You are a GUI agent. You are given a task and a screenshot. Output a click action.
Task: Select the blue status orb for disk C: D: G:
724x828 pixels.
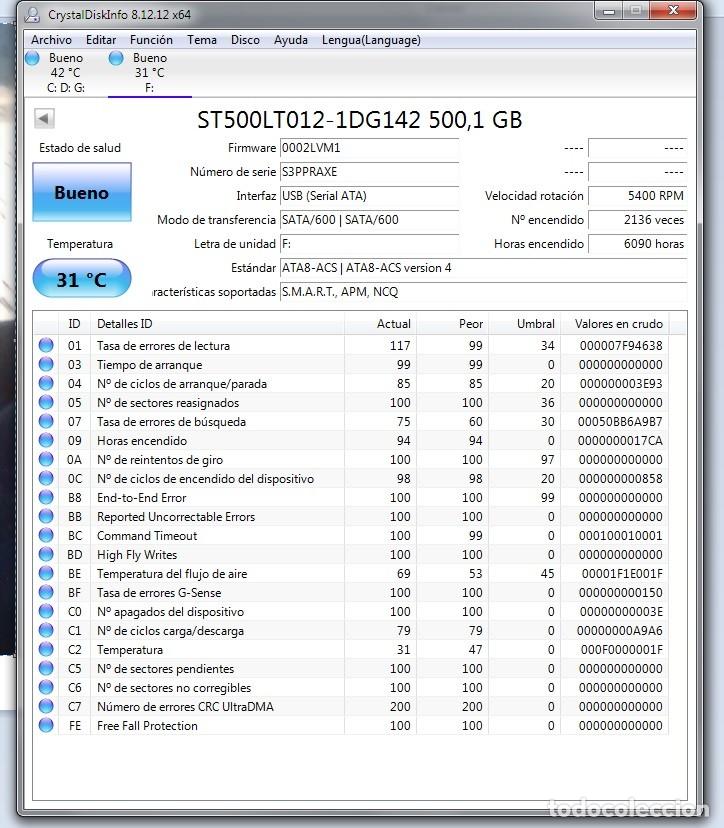point(32,58)
